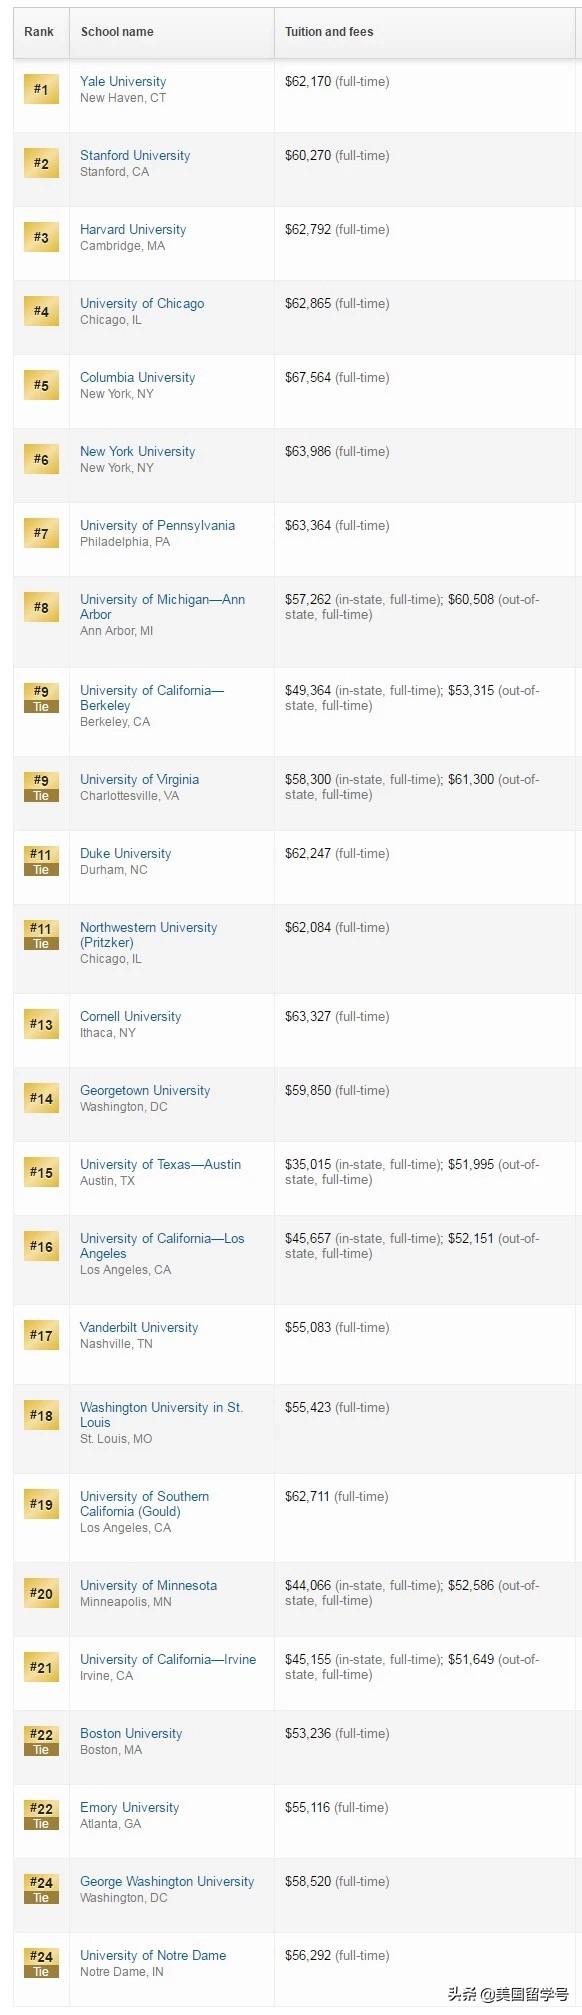
Task: Click the Tuition and fees column header
Action: (329, 32)
